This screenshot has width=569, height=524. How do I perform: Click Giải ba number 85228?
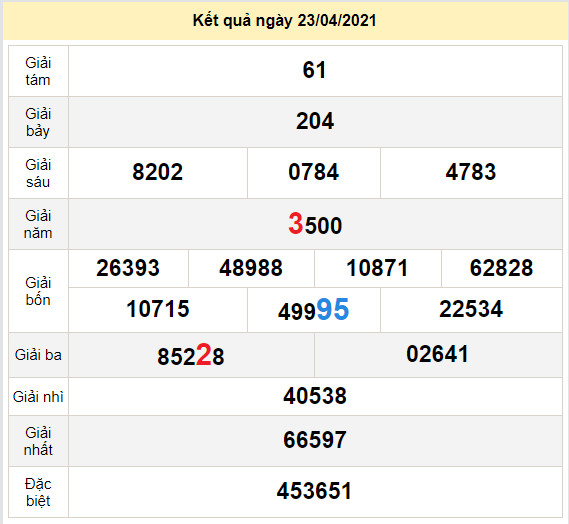(x=191, y=355)
